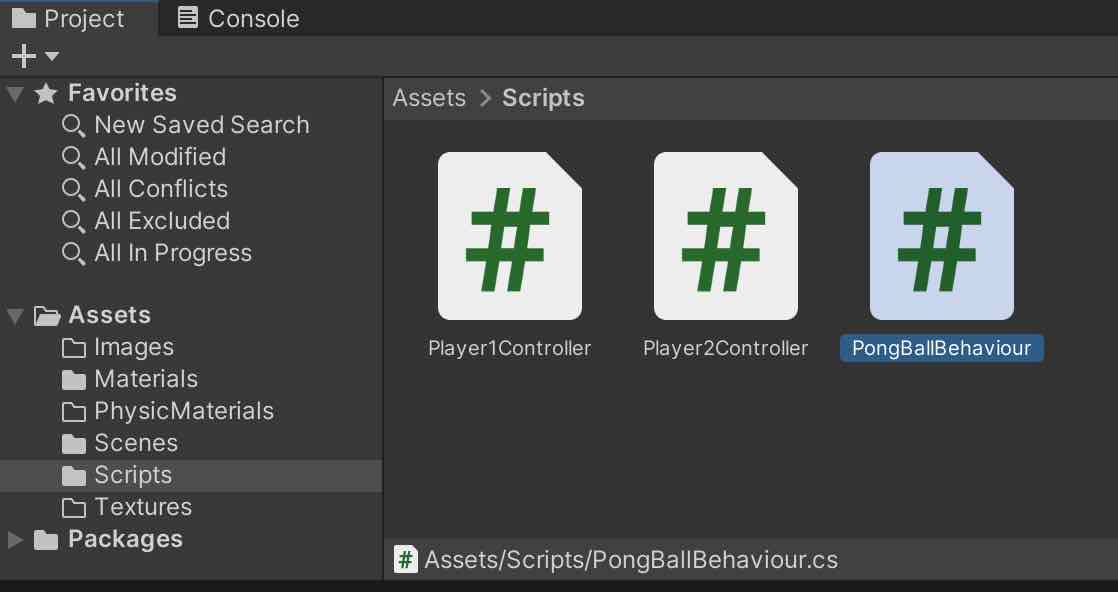Select the PhysicMaterials folder

pyautogui.click(x=183, y=411)
